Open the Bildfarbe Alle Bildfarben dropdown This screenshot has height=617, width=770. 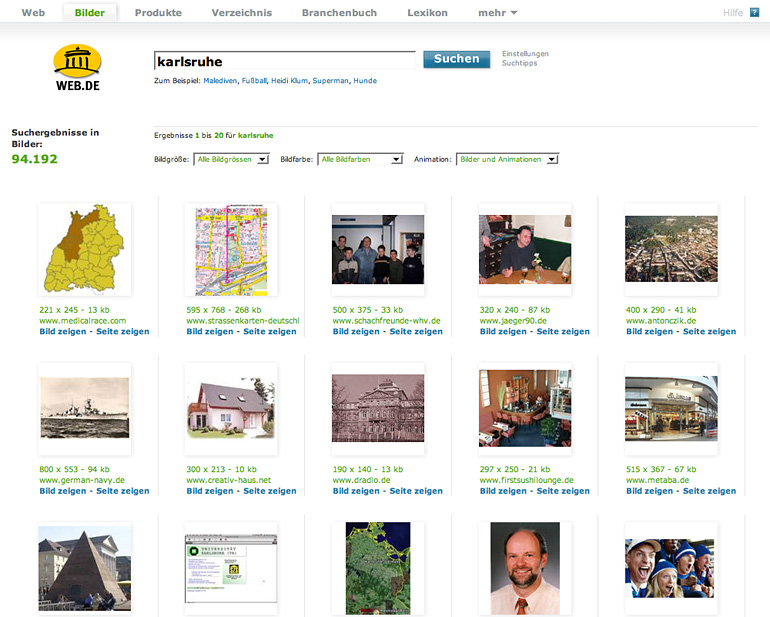click(360, 159)
